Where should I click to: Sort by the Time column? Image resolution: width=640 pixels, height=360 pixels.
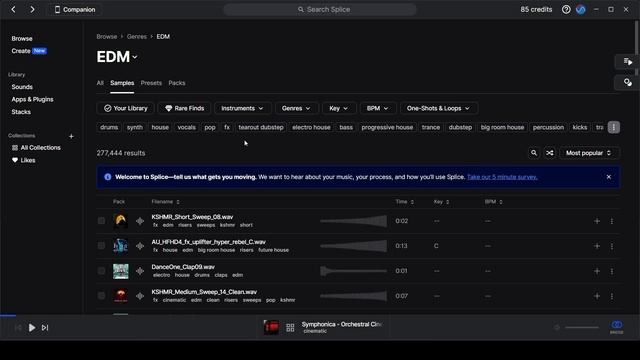click(x=404, y=202)
